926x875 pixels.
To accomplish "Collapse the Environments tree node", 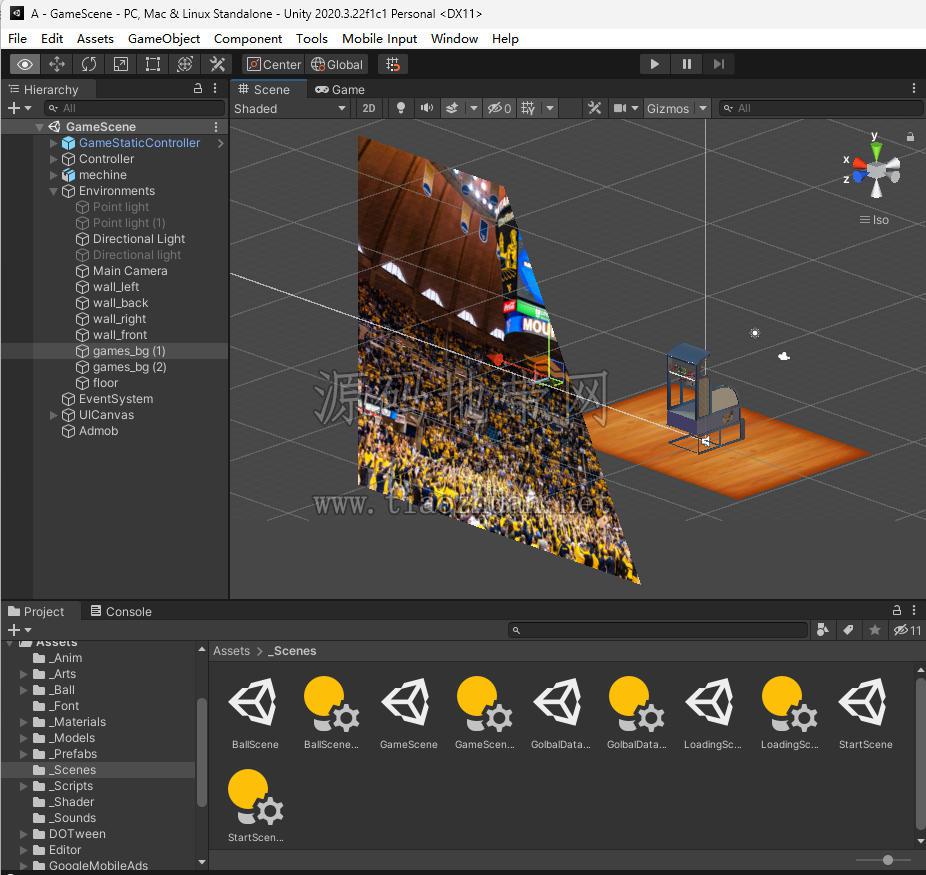I will tap(53, 191).
